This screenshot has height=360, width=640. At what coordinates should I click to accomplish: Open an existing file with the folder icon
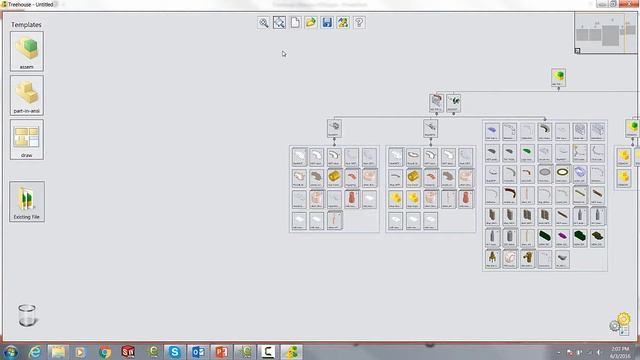tap(311, 22)
